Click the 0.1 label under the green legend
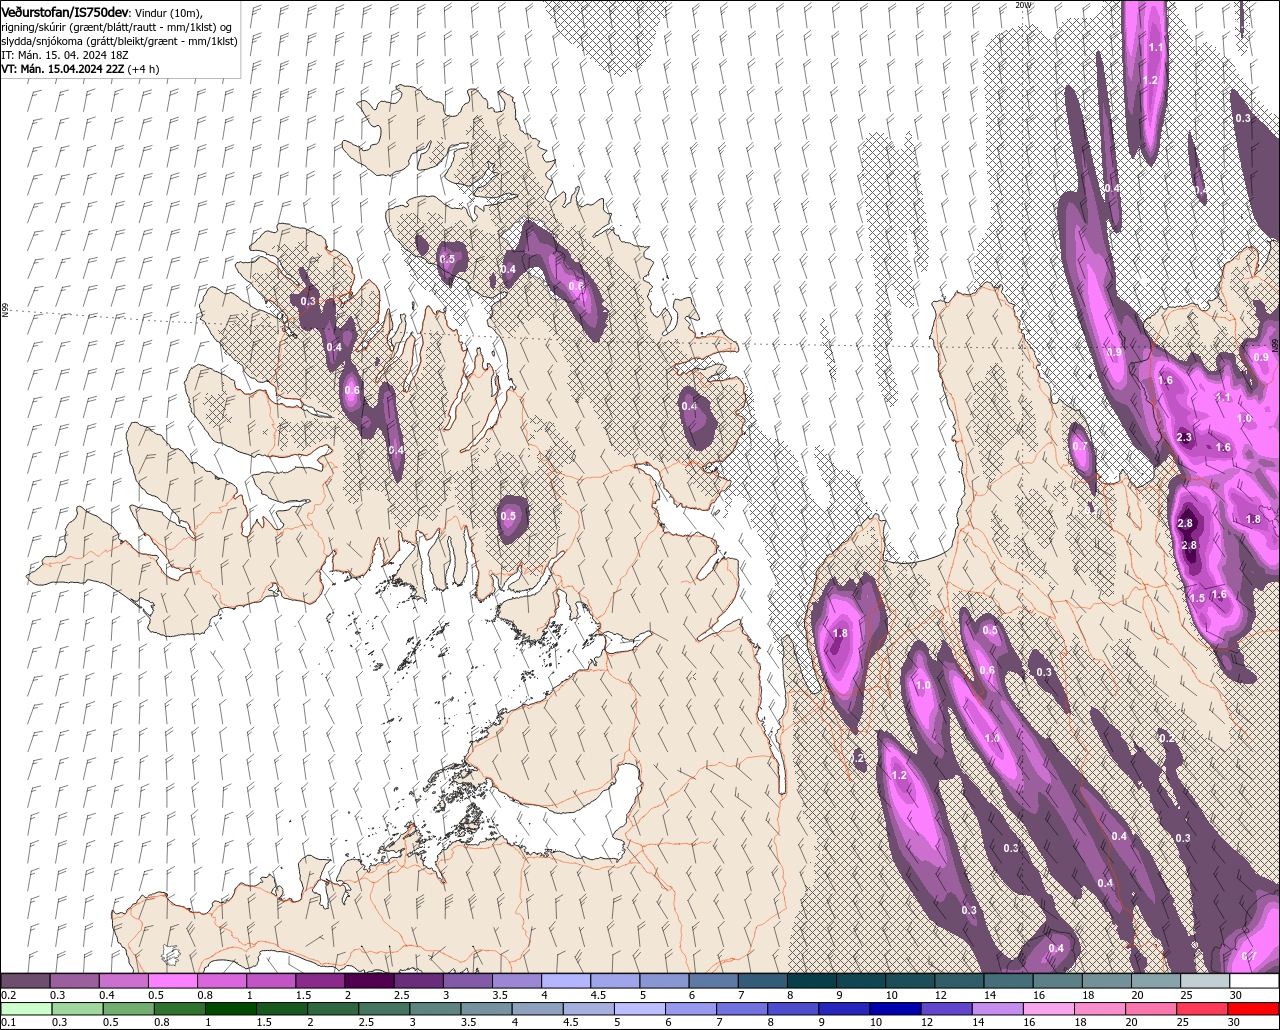The image size is (1280, 1030). coord(9,1023)
